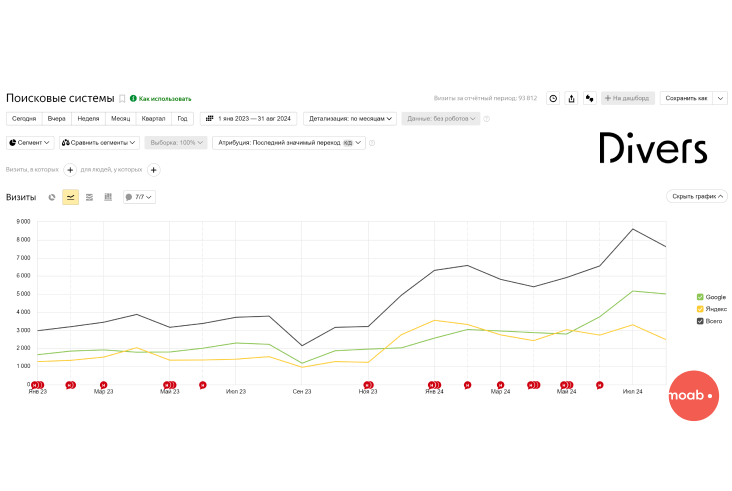The height and width of the screenshot is (491, 732).
Task: Open the report history clock icon
Action: [x=553, y=98]
